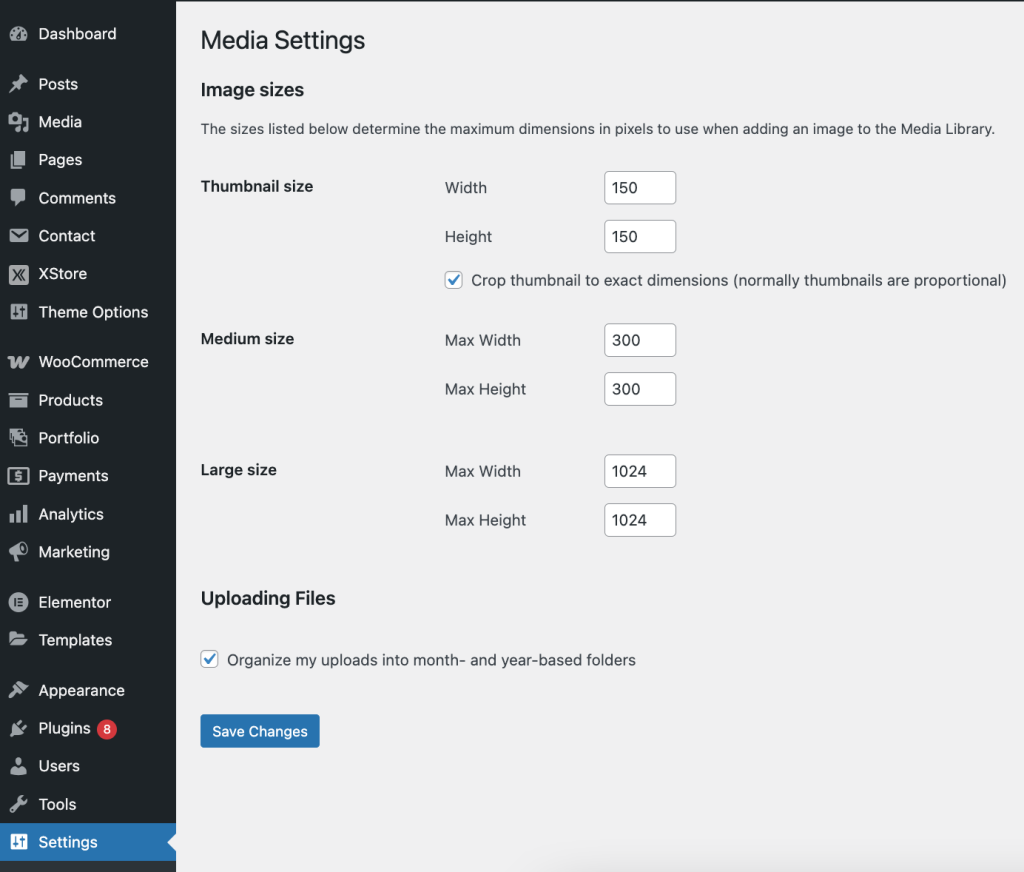This screenshot has height=872, width=1024.
Task: Open the Users admin page link
Action: click(59, 766)
